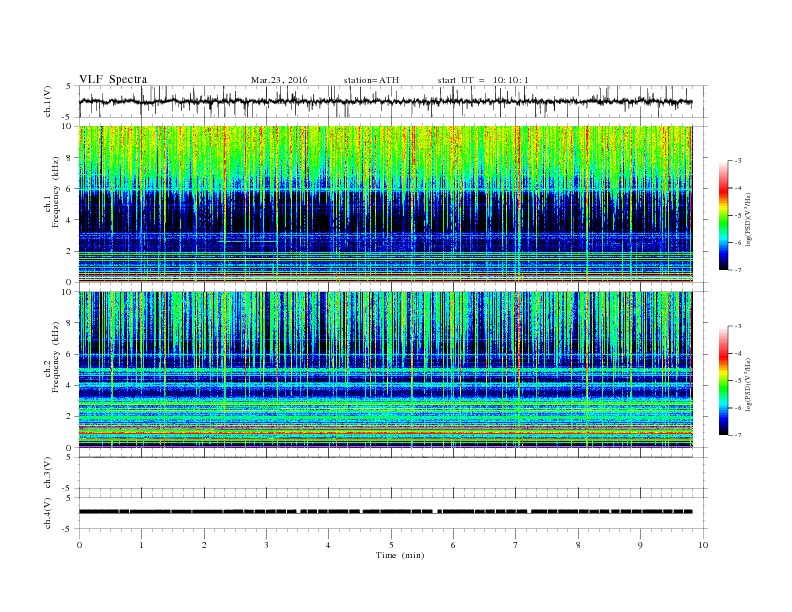Select the "ch.4(V)" axis label

coord(48,514)
